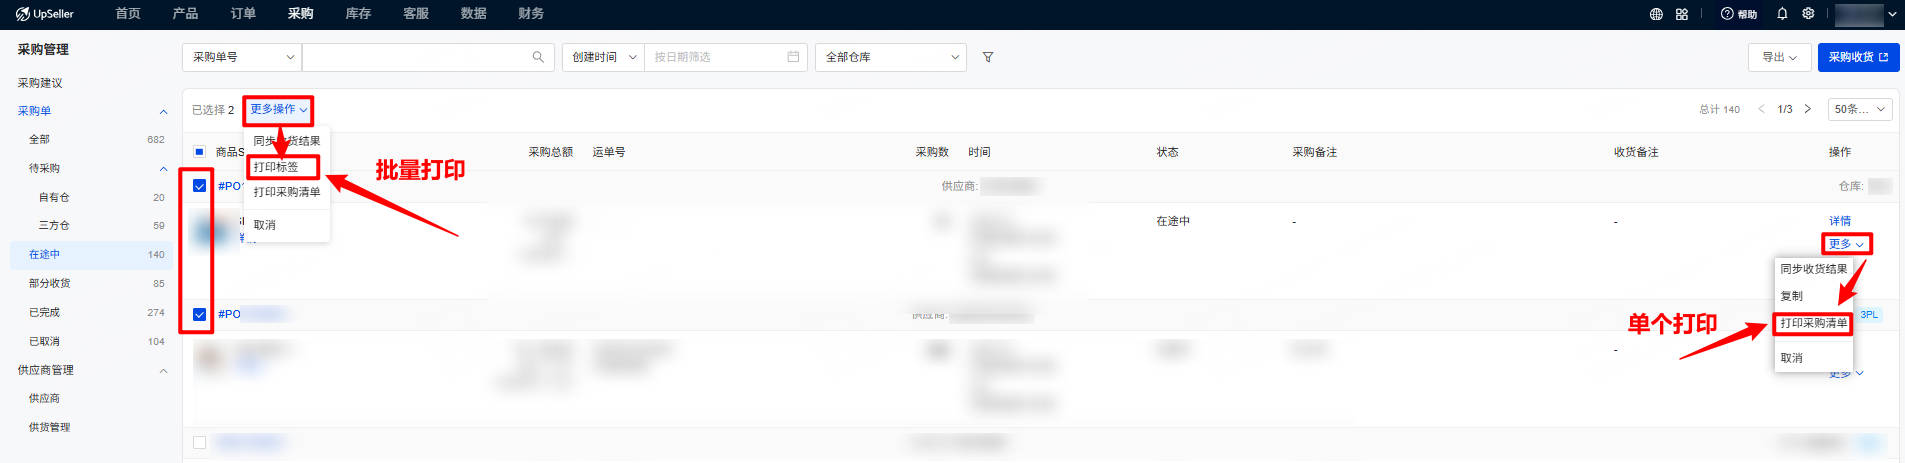Open the 帮助 help menu
This screenshot has width=1905, height=463.
pyautogui.click(x=1739, y=14)
